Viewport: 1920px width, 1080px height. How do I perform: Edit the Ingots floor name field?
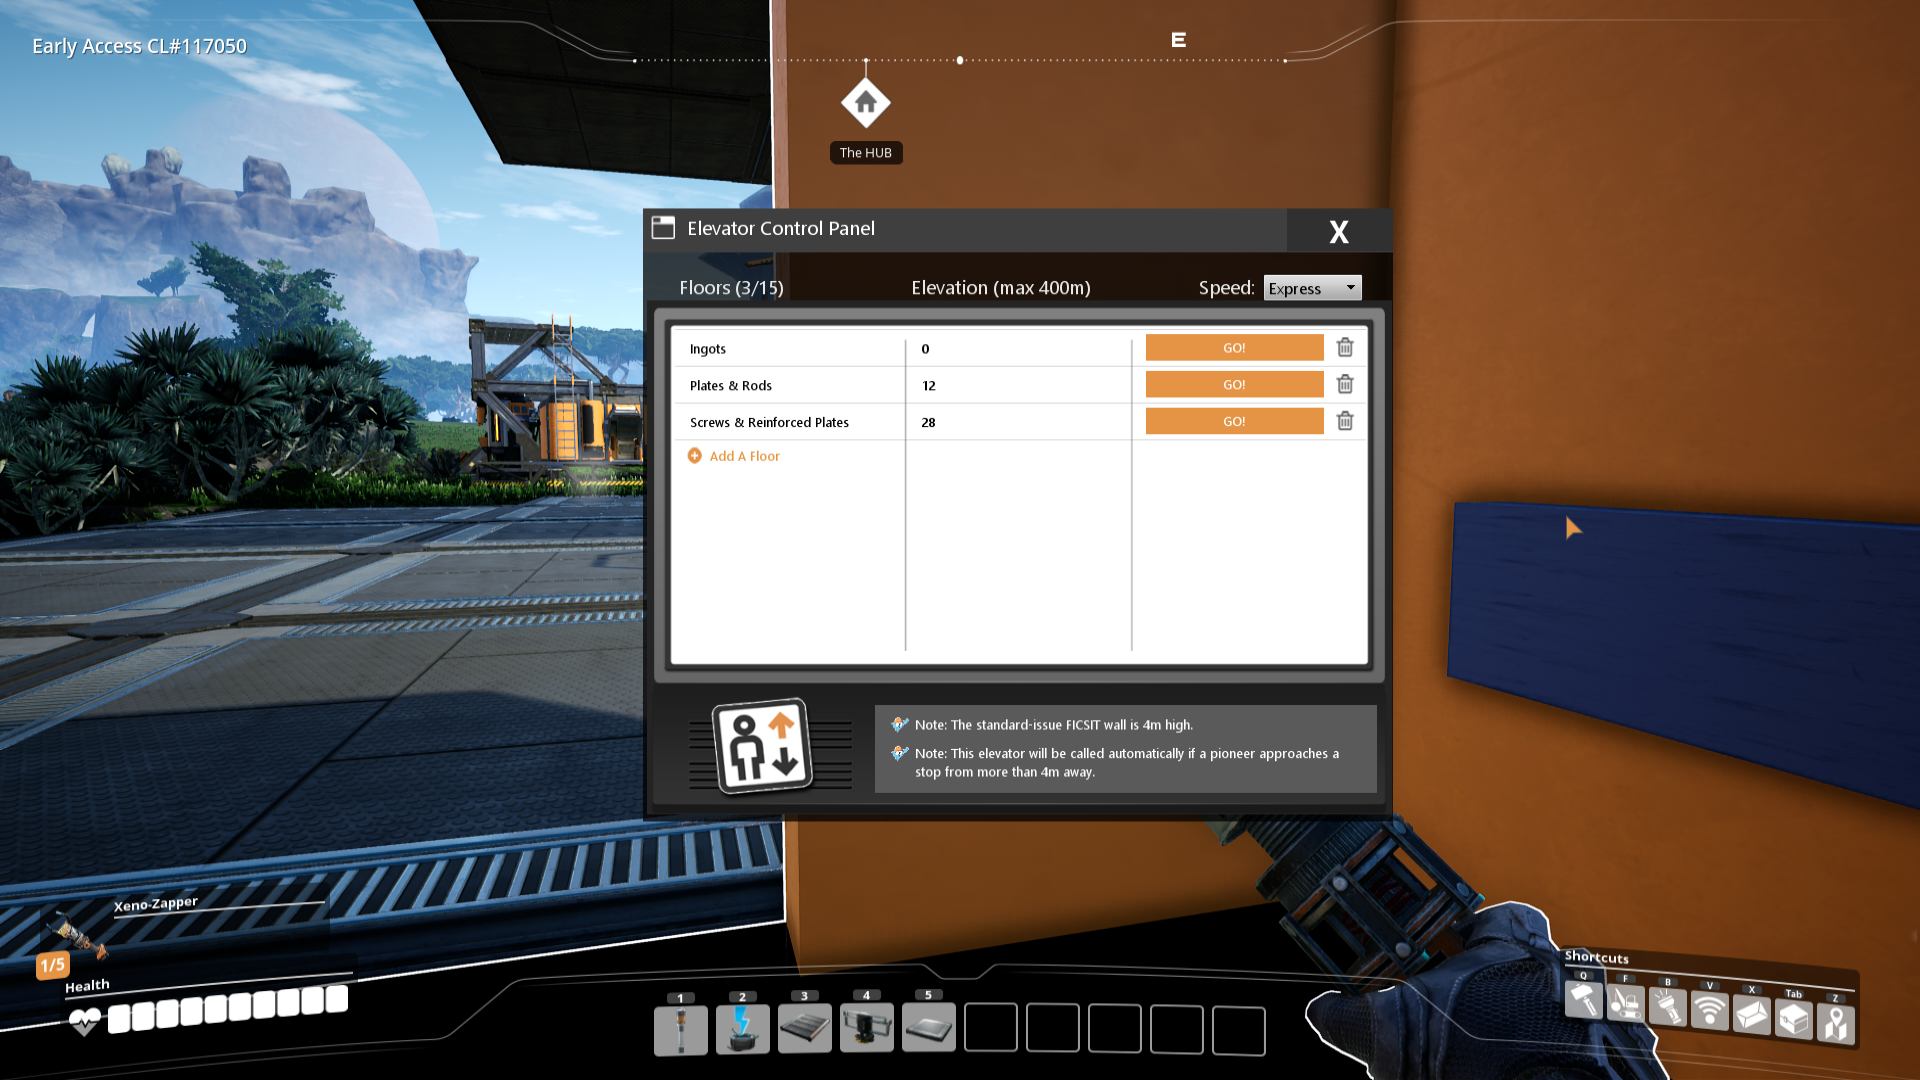tap(789, 349)
